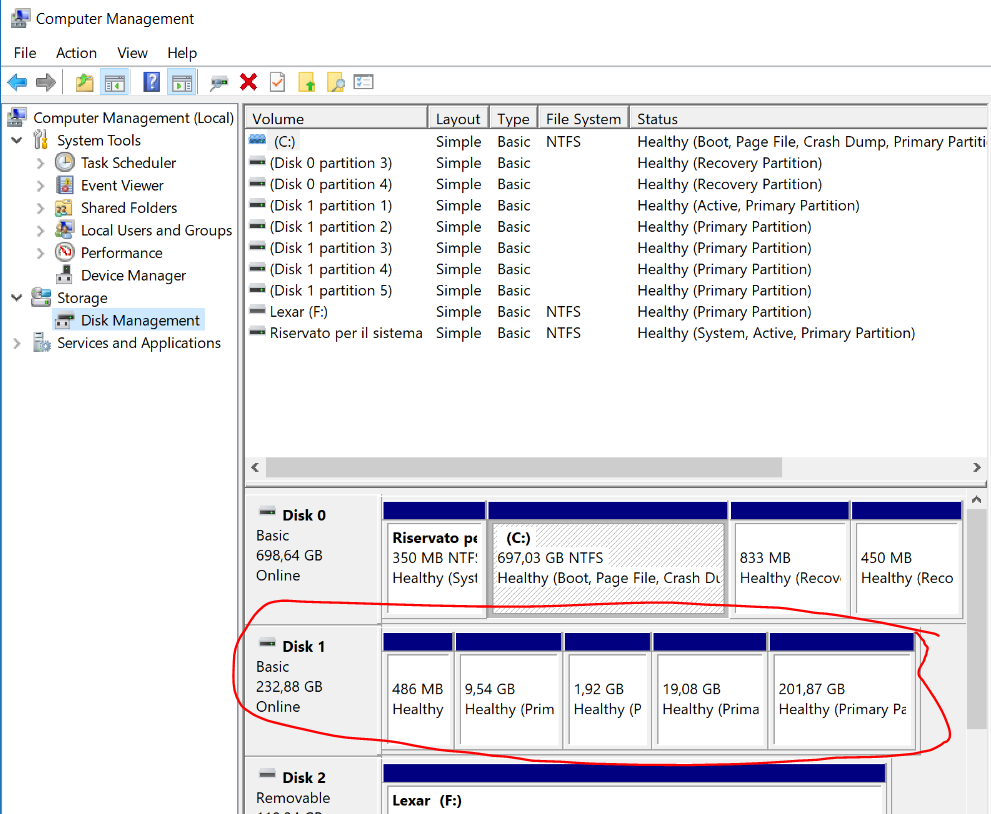The image size is (991, 814).
Task: Click the settings list icon in toolbar
Action: pos(363,82)
